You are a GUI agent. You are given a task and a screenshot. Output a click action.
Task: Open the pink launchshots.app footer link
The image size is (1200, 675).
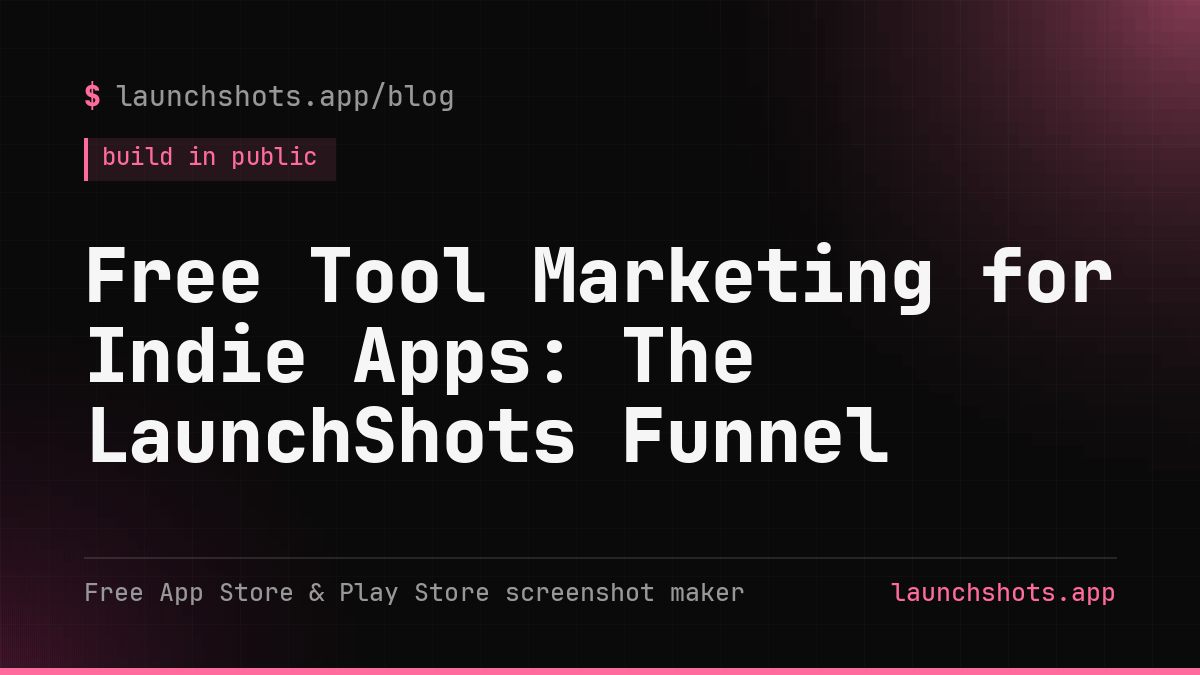click(x=1003, y=593)
